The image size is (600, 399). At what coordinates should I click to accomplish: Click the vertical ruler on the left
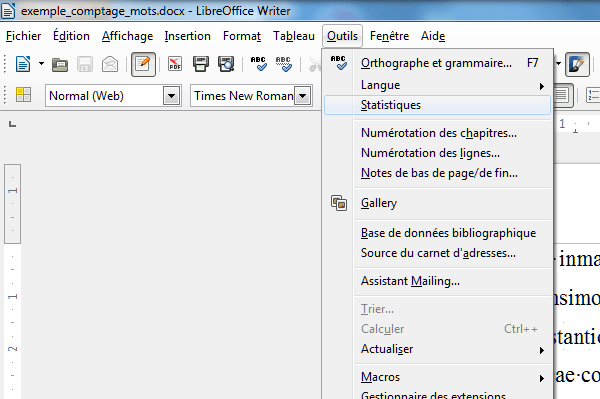pyautogui.click(x=13, y=281)
